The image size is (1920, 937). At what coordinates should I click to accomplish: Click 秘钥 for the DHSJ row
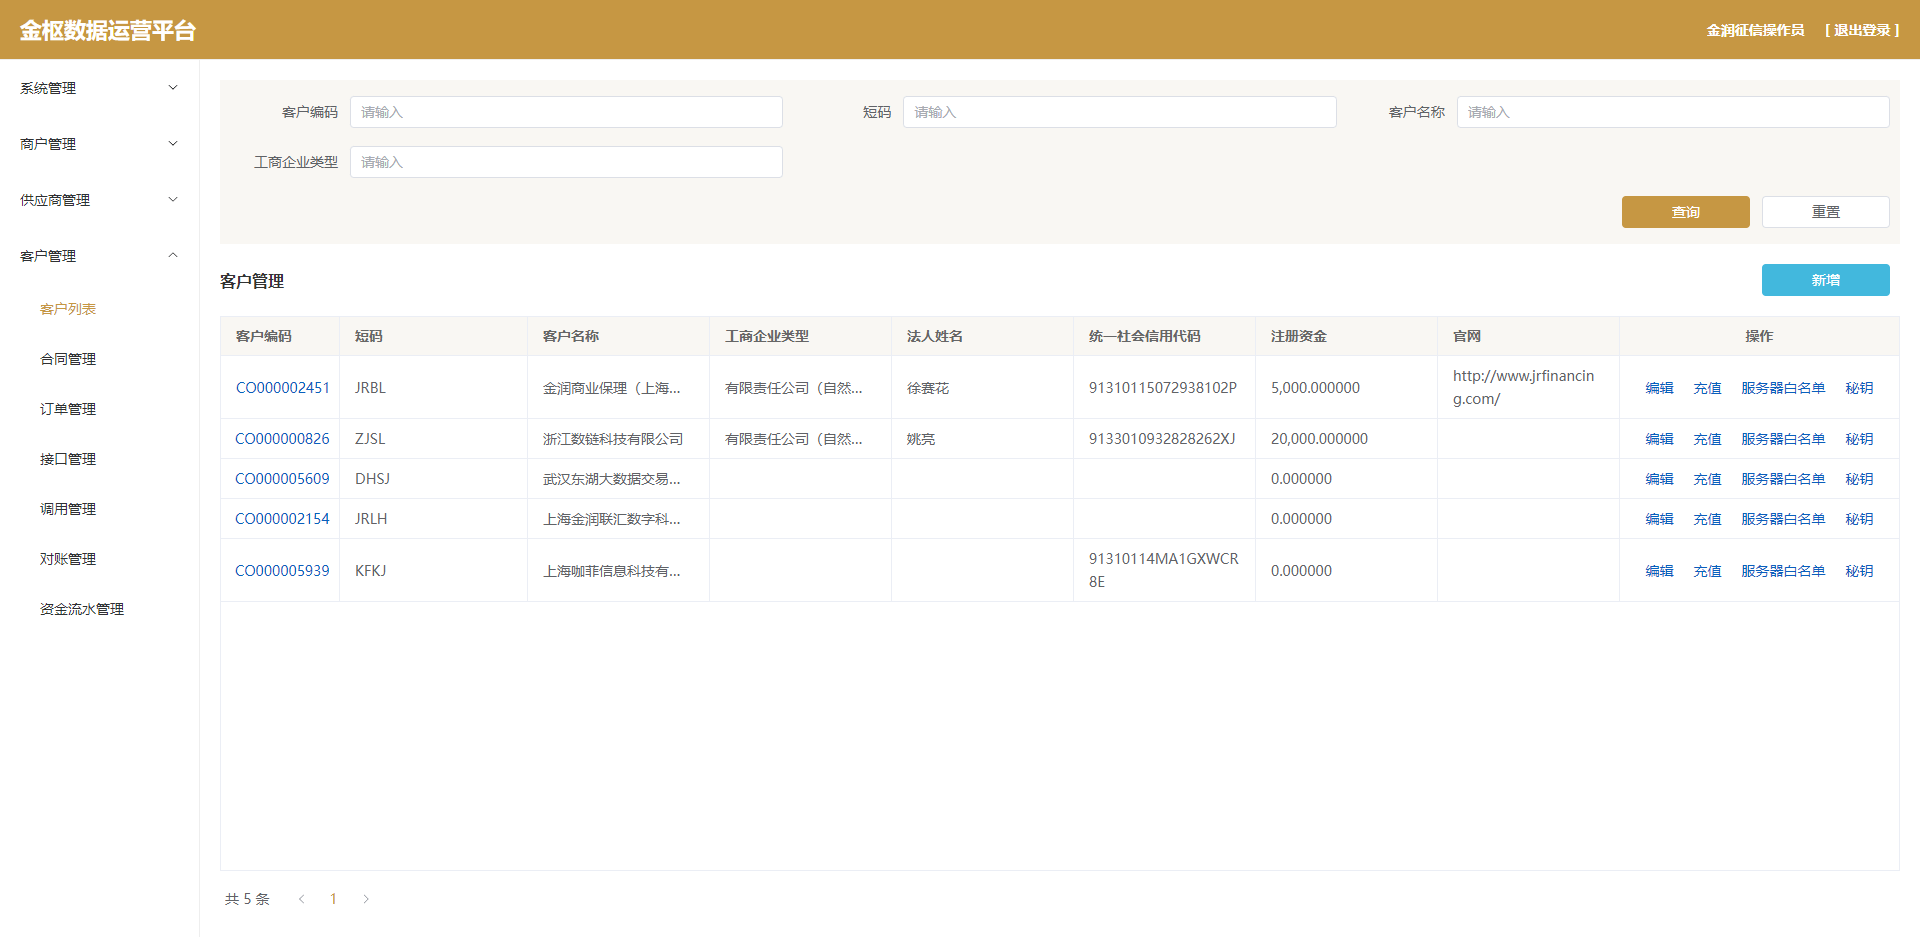pyautogui.click(x=1860, y=479)
